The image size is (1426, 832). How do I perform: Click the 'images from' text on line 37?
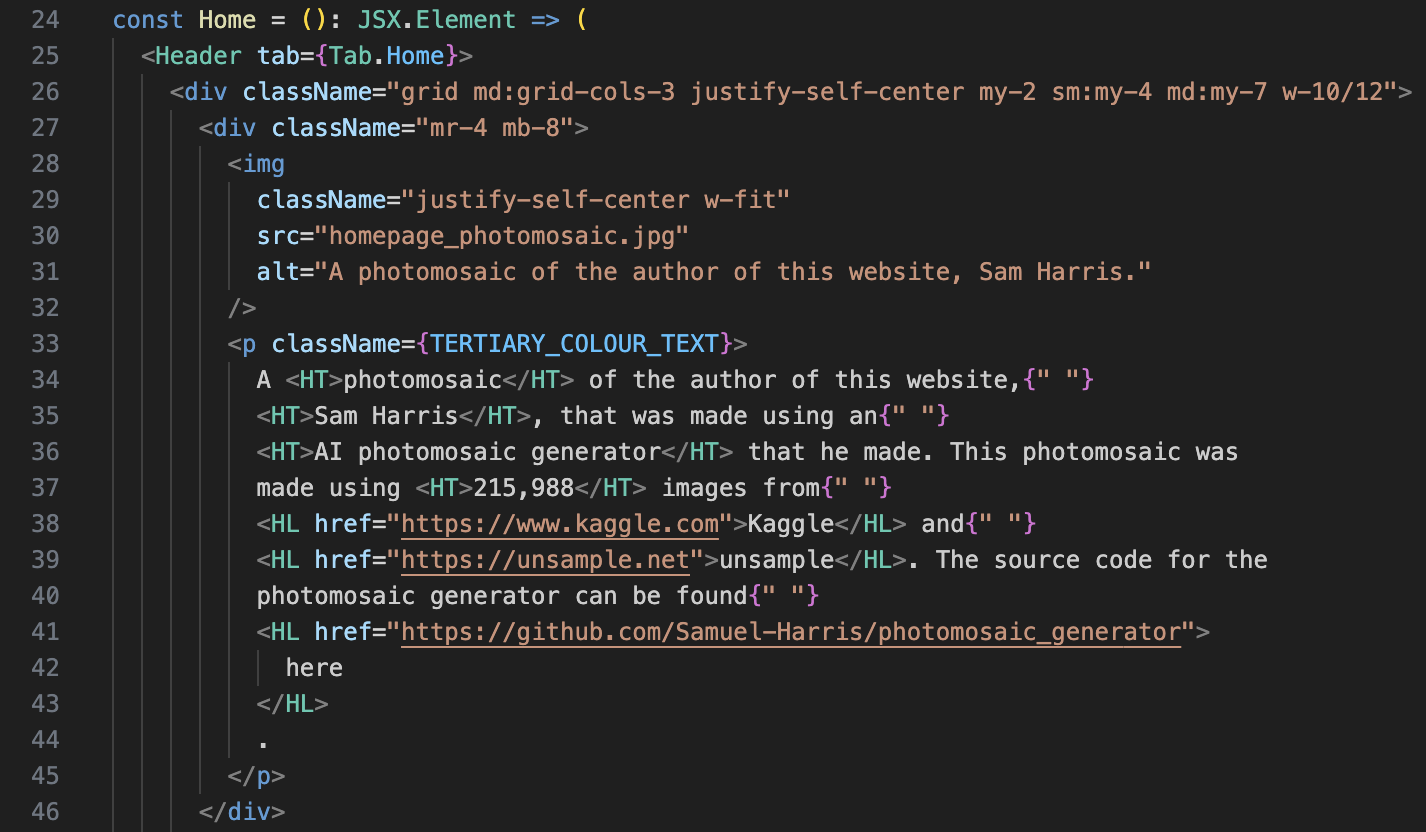click(741, 487)
